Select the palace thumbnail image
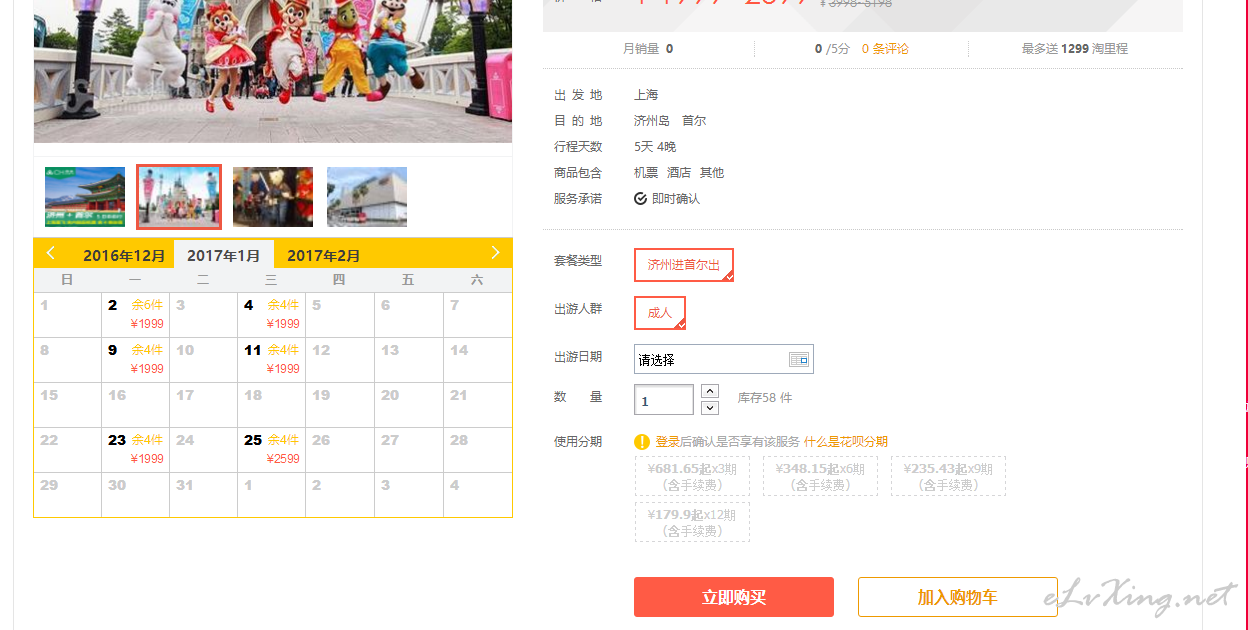This screenshot has height=630, width=1248. click(85, 197)
